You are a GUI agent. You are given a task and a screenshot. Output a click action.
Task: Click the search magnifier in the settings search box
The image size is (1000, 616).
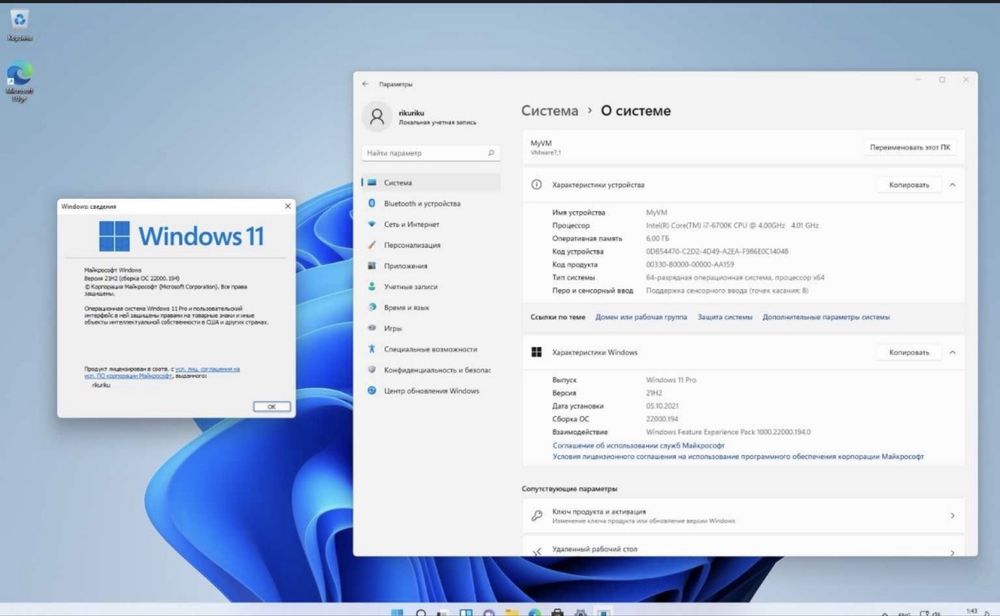(491, 153)
